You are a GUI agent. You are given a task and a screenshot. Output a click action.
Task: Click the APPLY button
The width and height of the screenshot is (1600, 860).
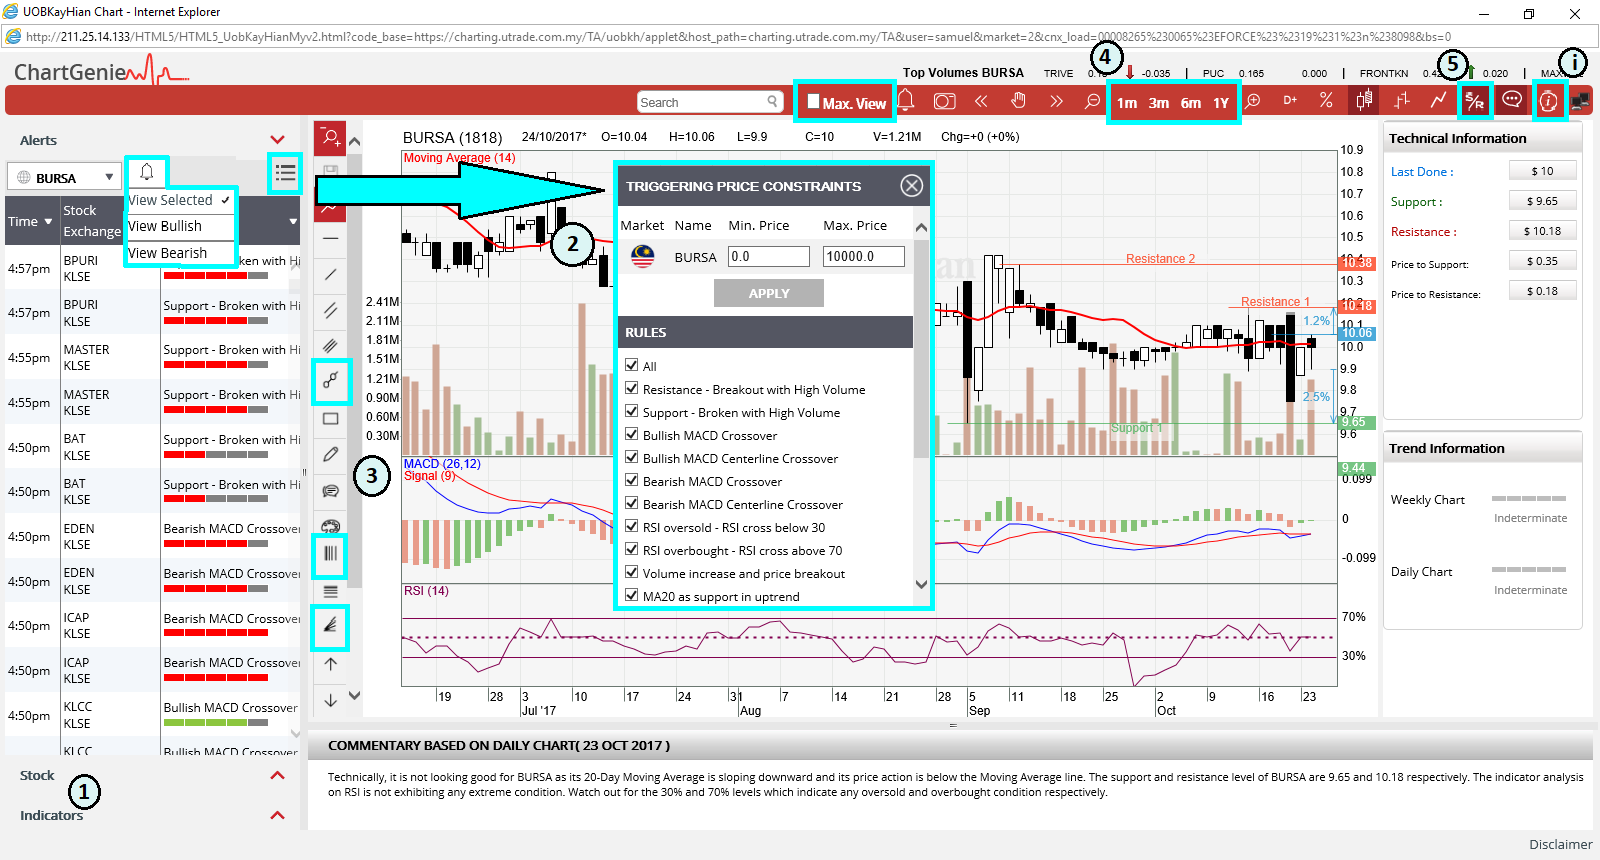point(769,293)
